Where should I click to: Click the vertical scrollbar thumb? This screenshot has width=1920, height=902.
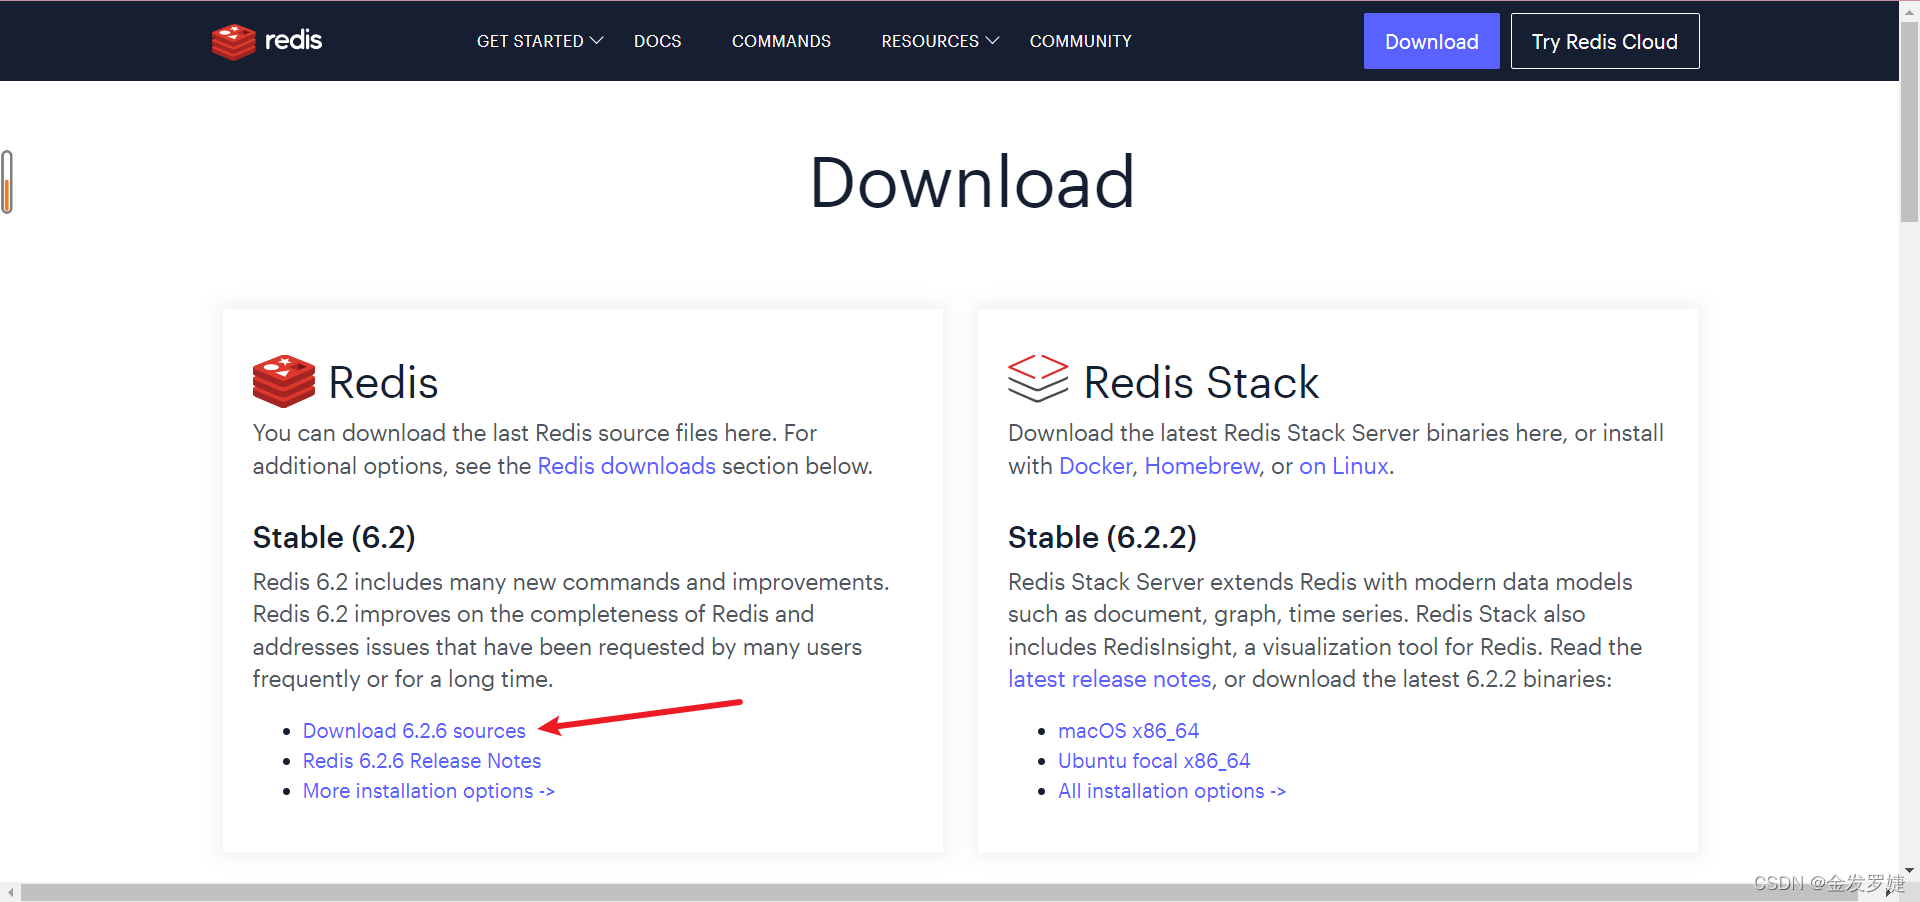point(1909,122)
